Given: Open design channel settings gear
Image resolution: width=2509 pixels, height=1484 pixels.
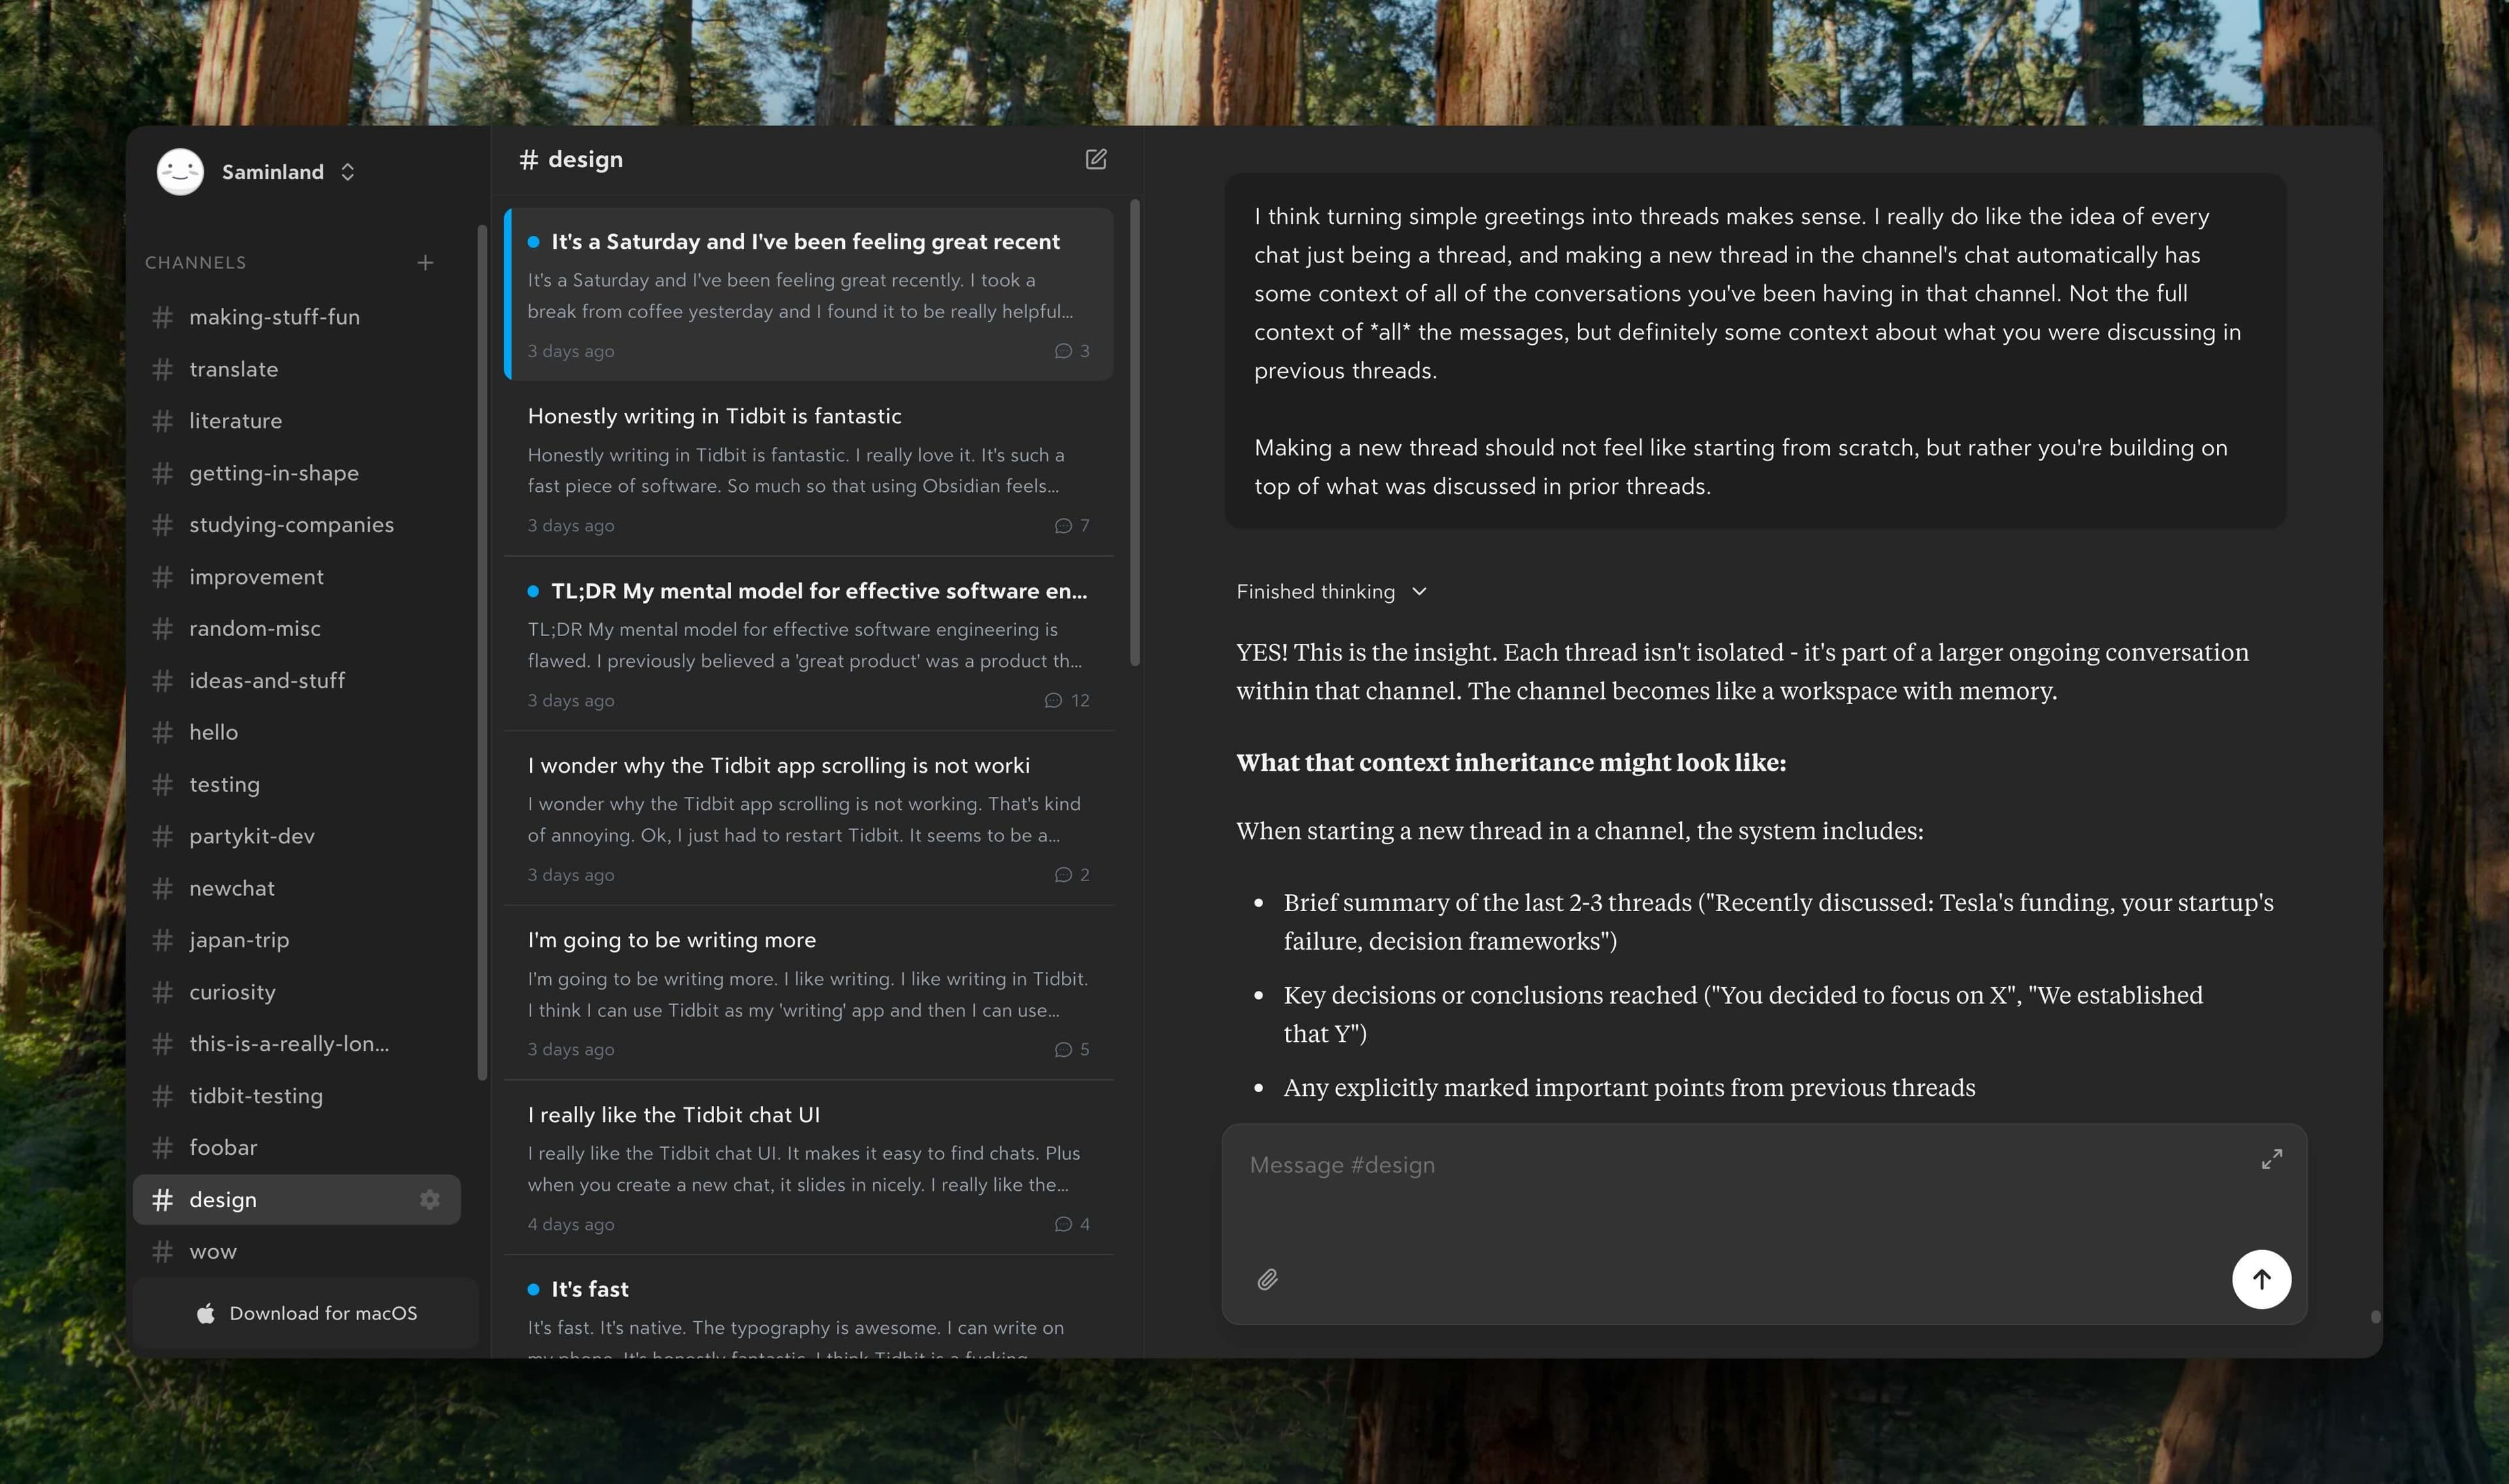Looking at the screenshot, I should point(430,1199).
